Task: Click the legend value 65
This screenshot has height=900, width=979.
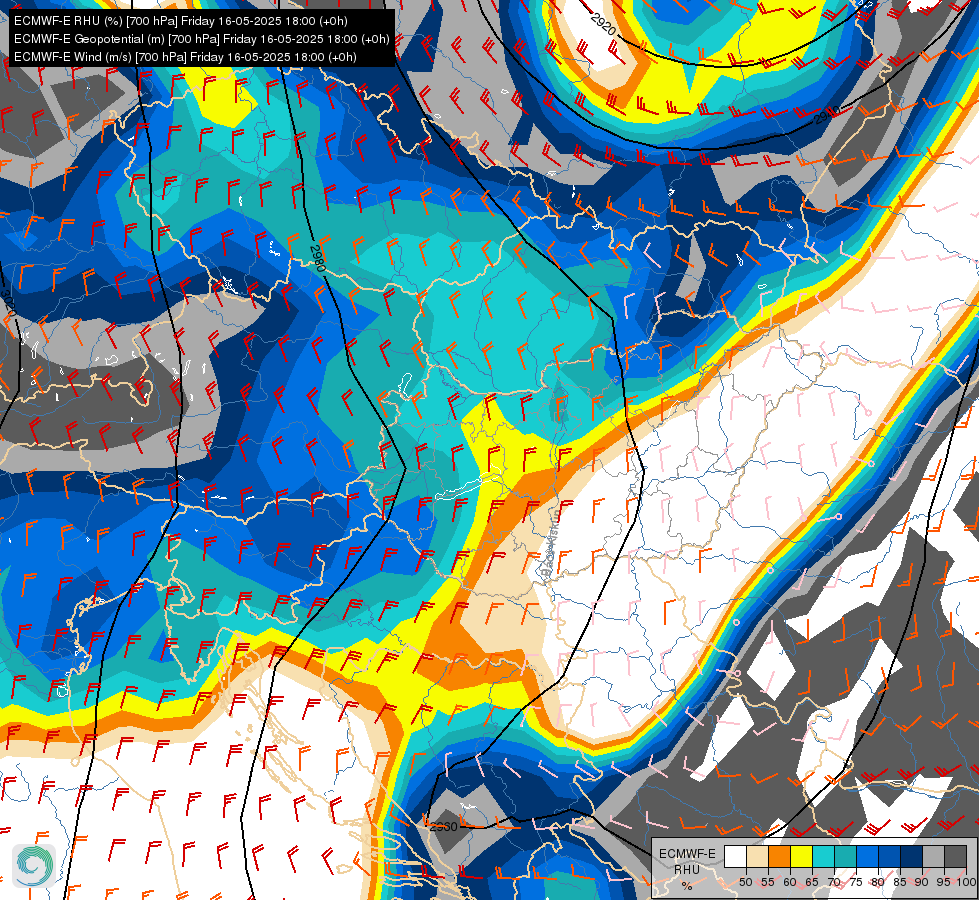Action: point(812,882)
